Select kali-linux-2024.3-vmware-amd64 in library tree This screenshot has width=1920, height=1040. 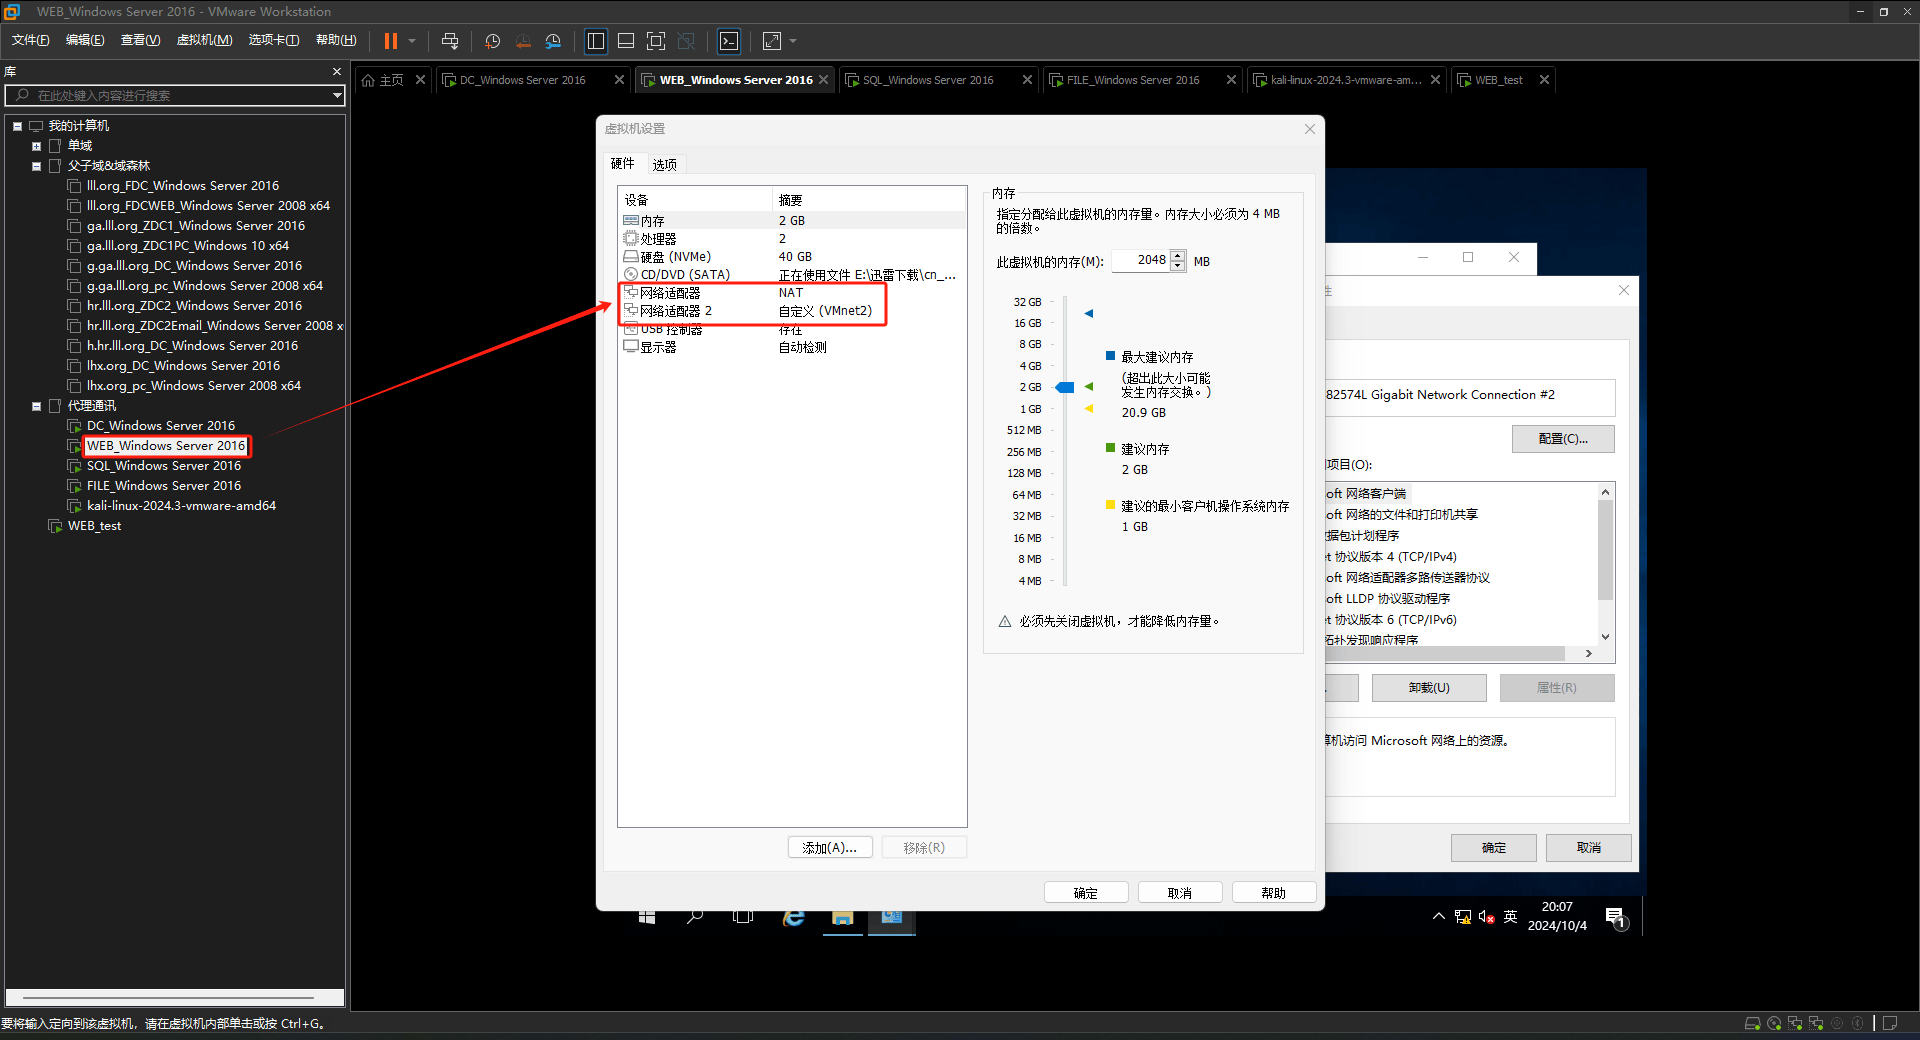point(181,506)
